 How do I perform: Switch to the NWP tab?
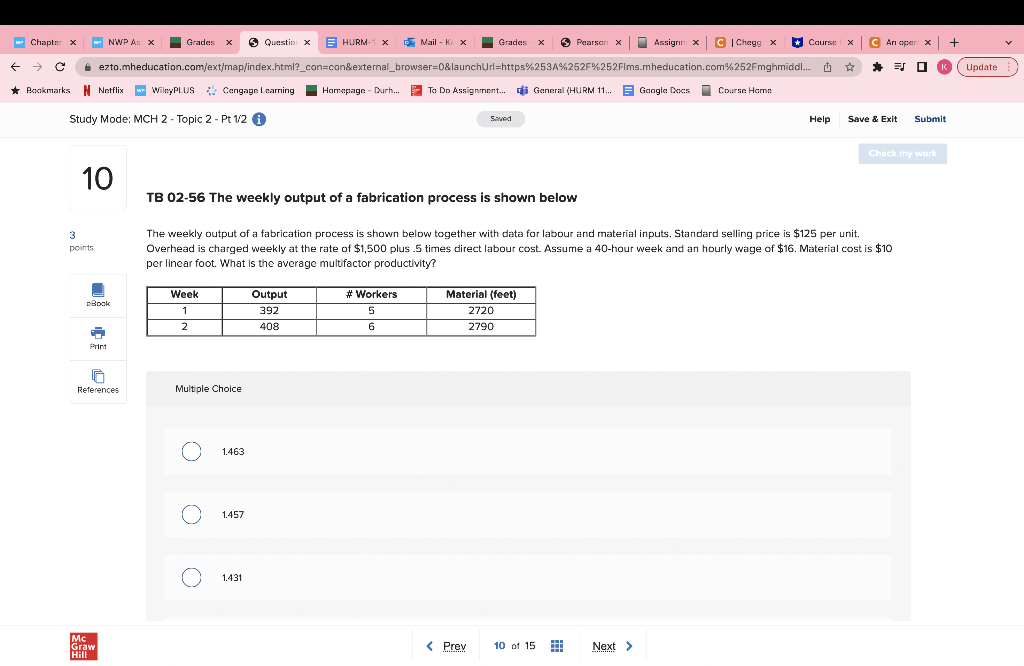(x=121, y=42)
